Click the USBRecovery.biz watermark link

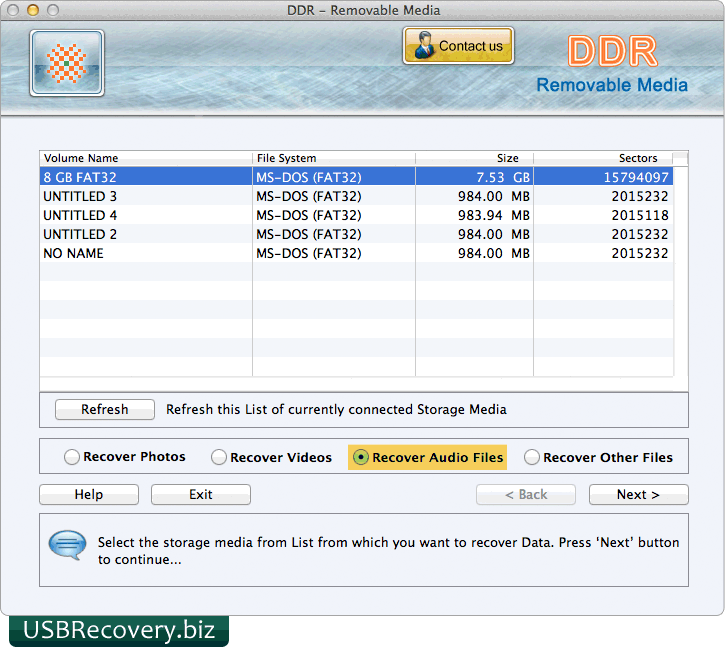coord(119,630)
